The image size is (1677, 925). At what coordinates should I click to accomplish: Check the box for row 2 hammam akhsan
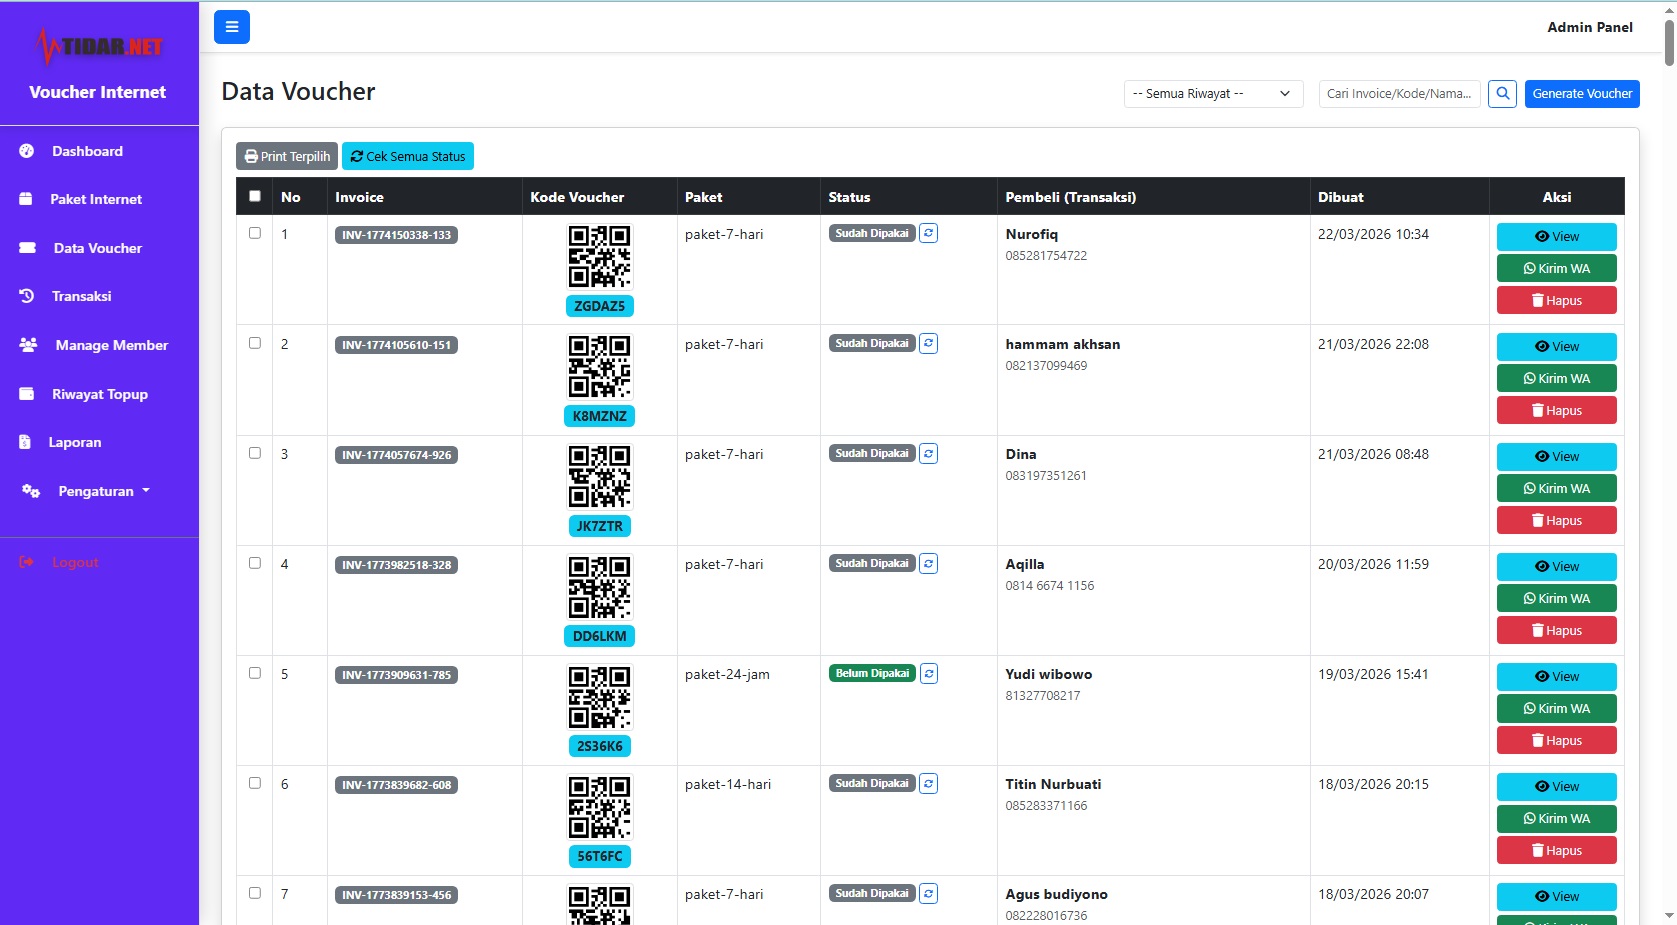pos(255,343)
